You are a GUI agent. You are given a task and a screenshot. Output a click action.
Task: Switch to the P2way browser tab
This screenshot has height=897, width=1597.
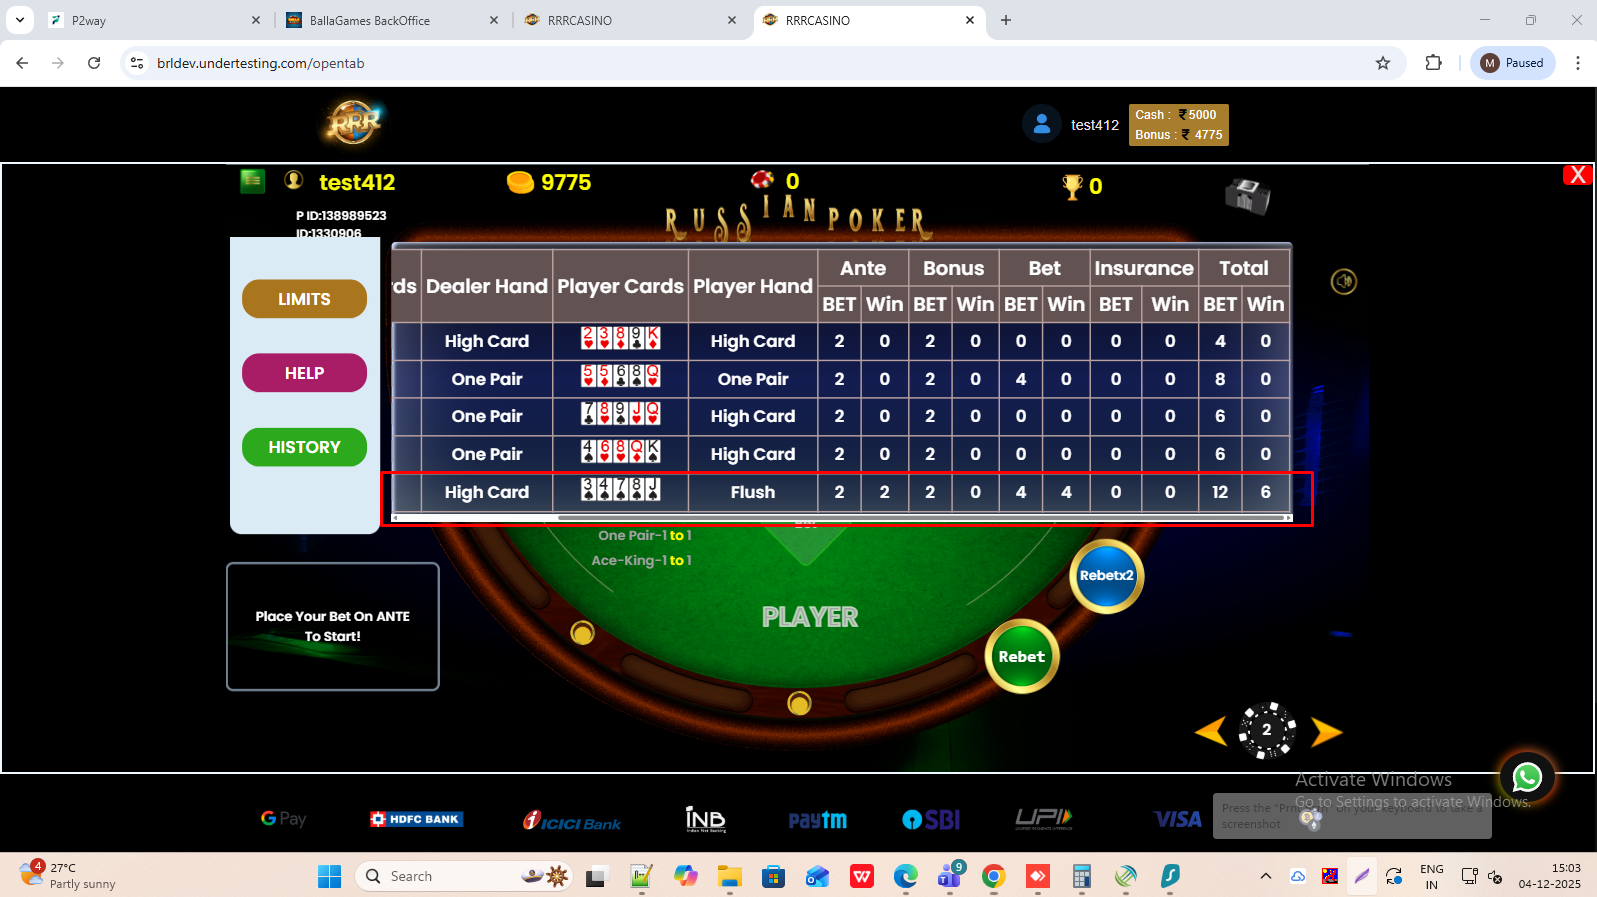(150, 20)
